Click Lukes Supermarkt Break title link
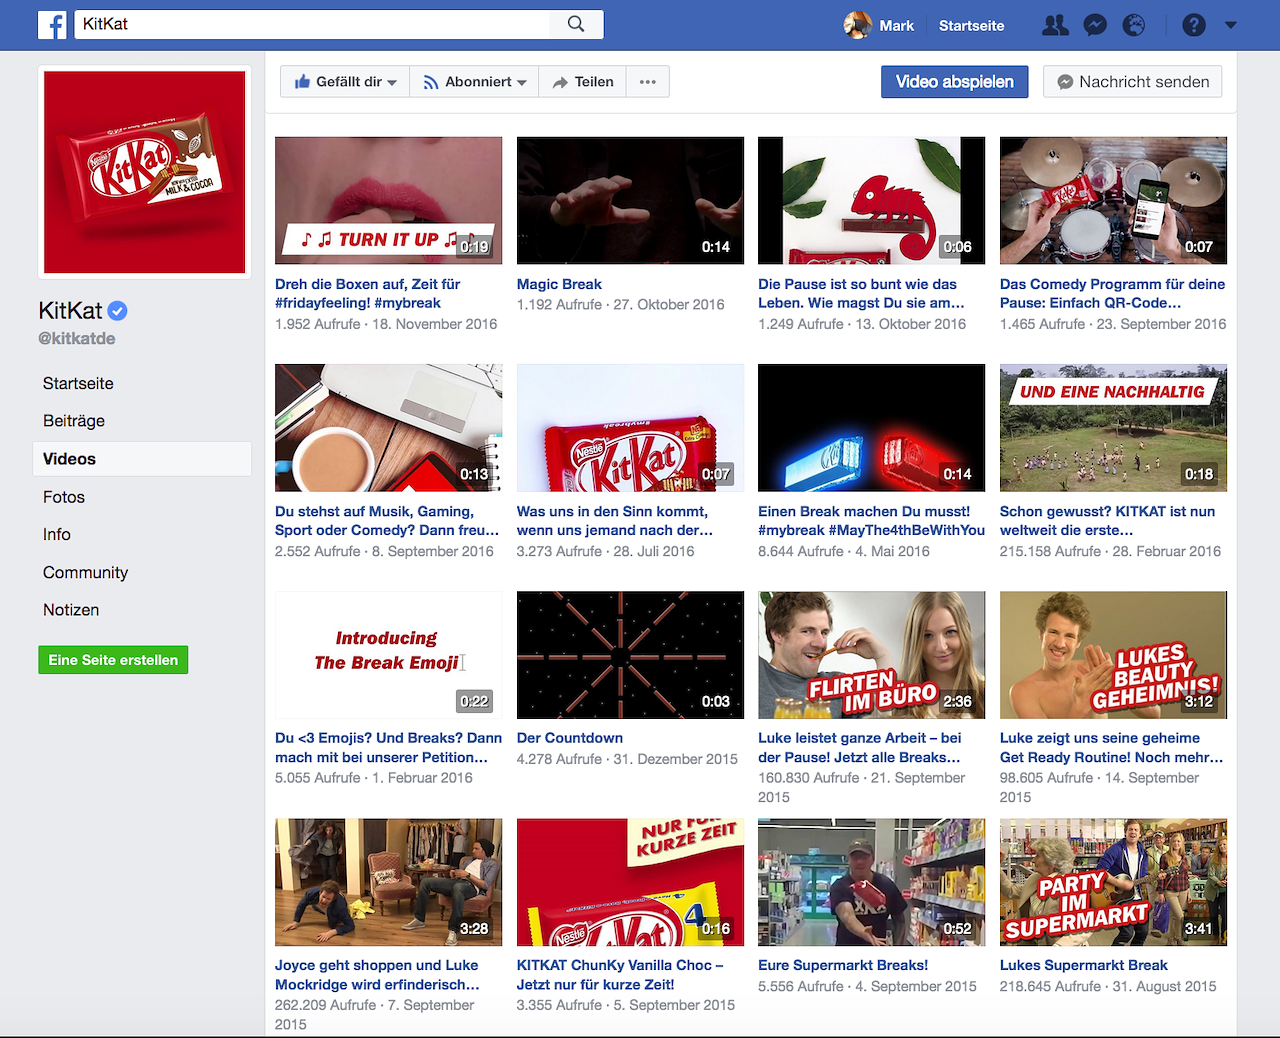1280x1038 pixels. tap(1084, 965)
